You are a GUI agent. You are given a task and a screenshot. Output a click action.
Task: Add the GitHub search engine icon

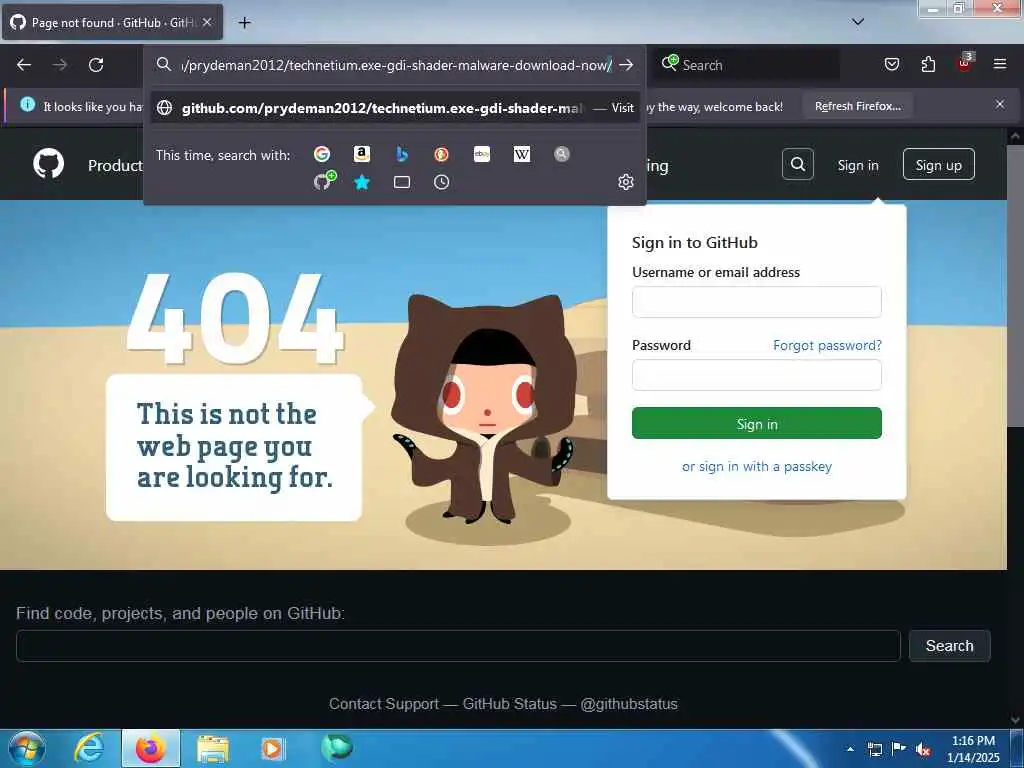[x=324, y=181]
